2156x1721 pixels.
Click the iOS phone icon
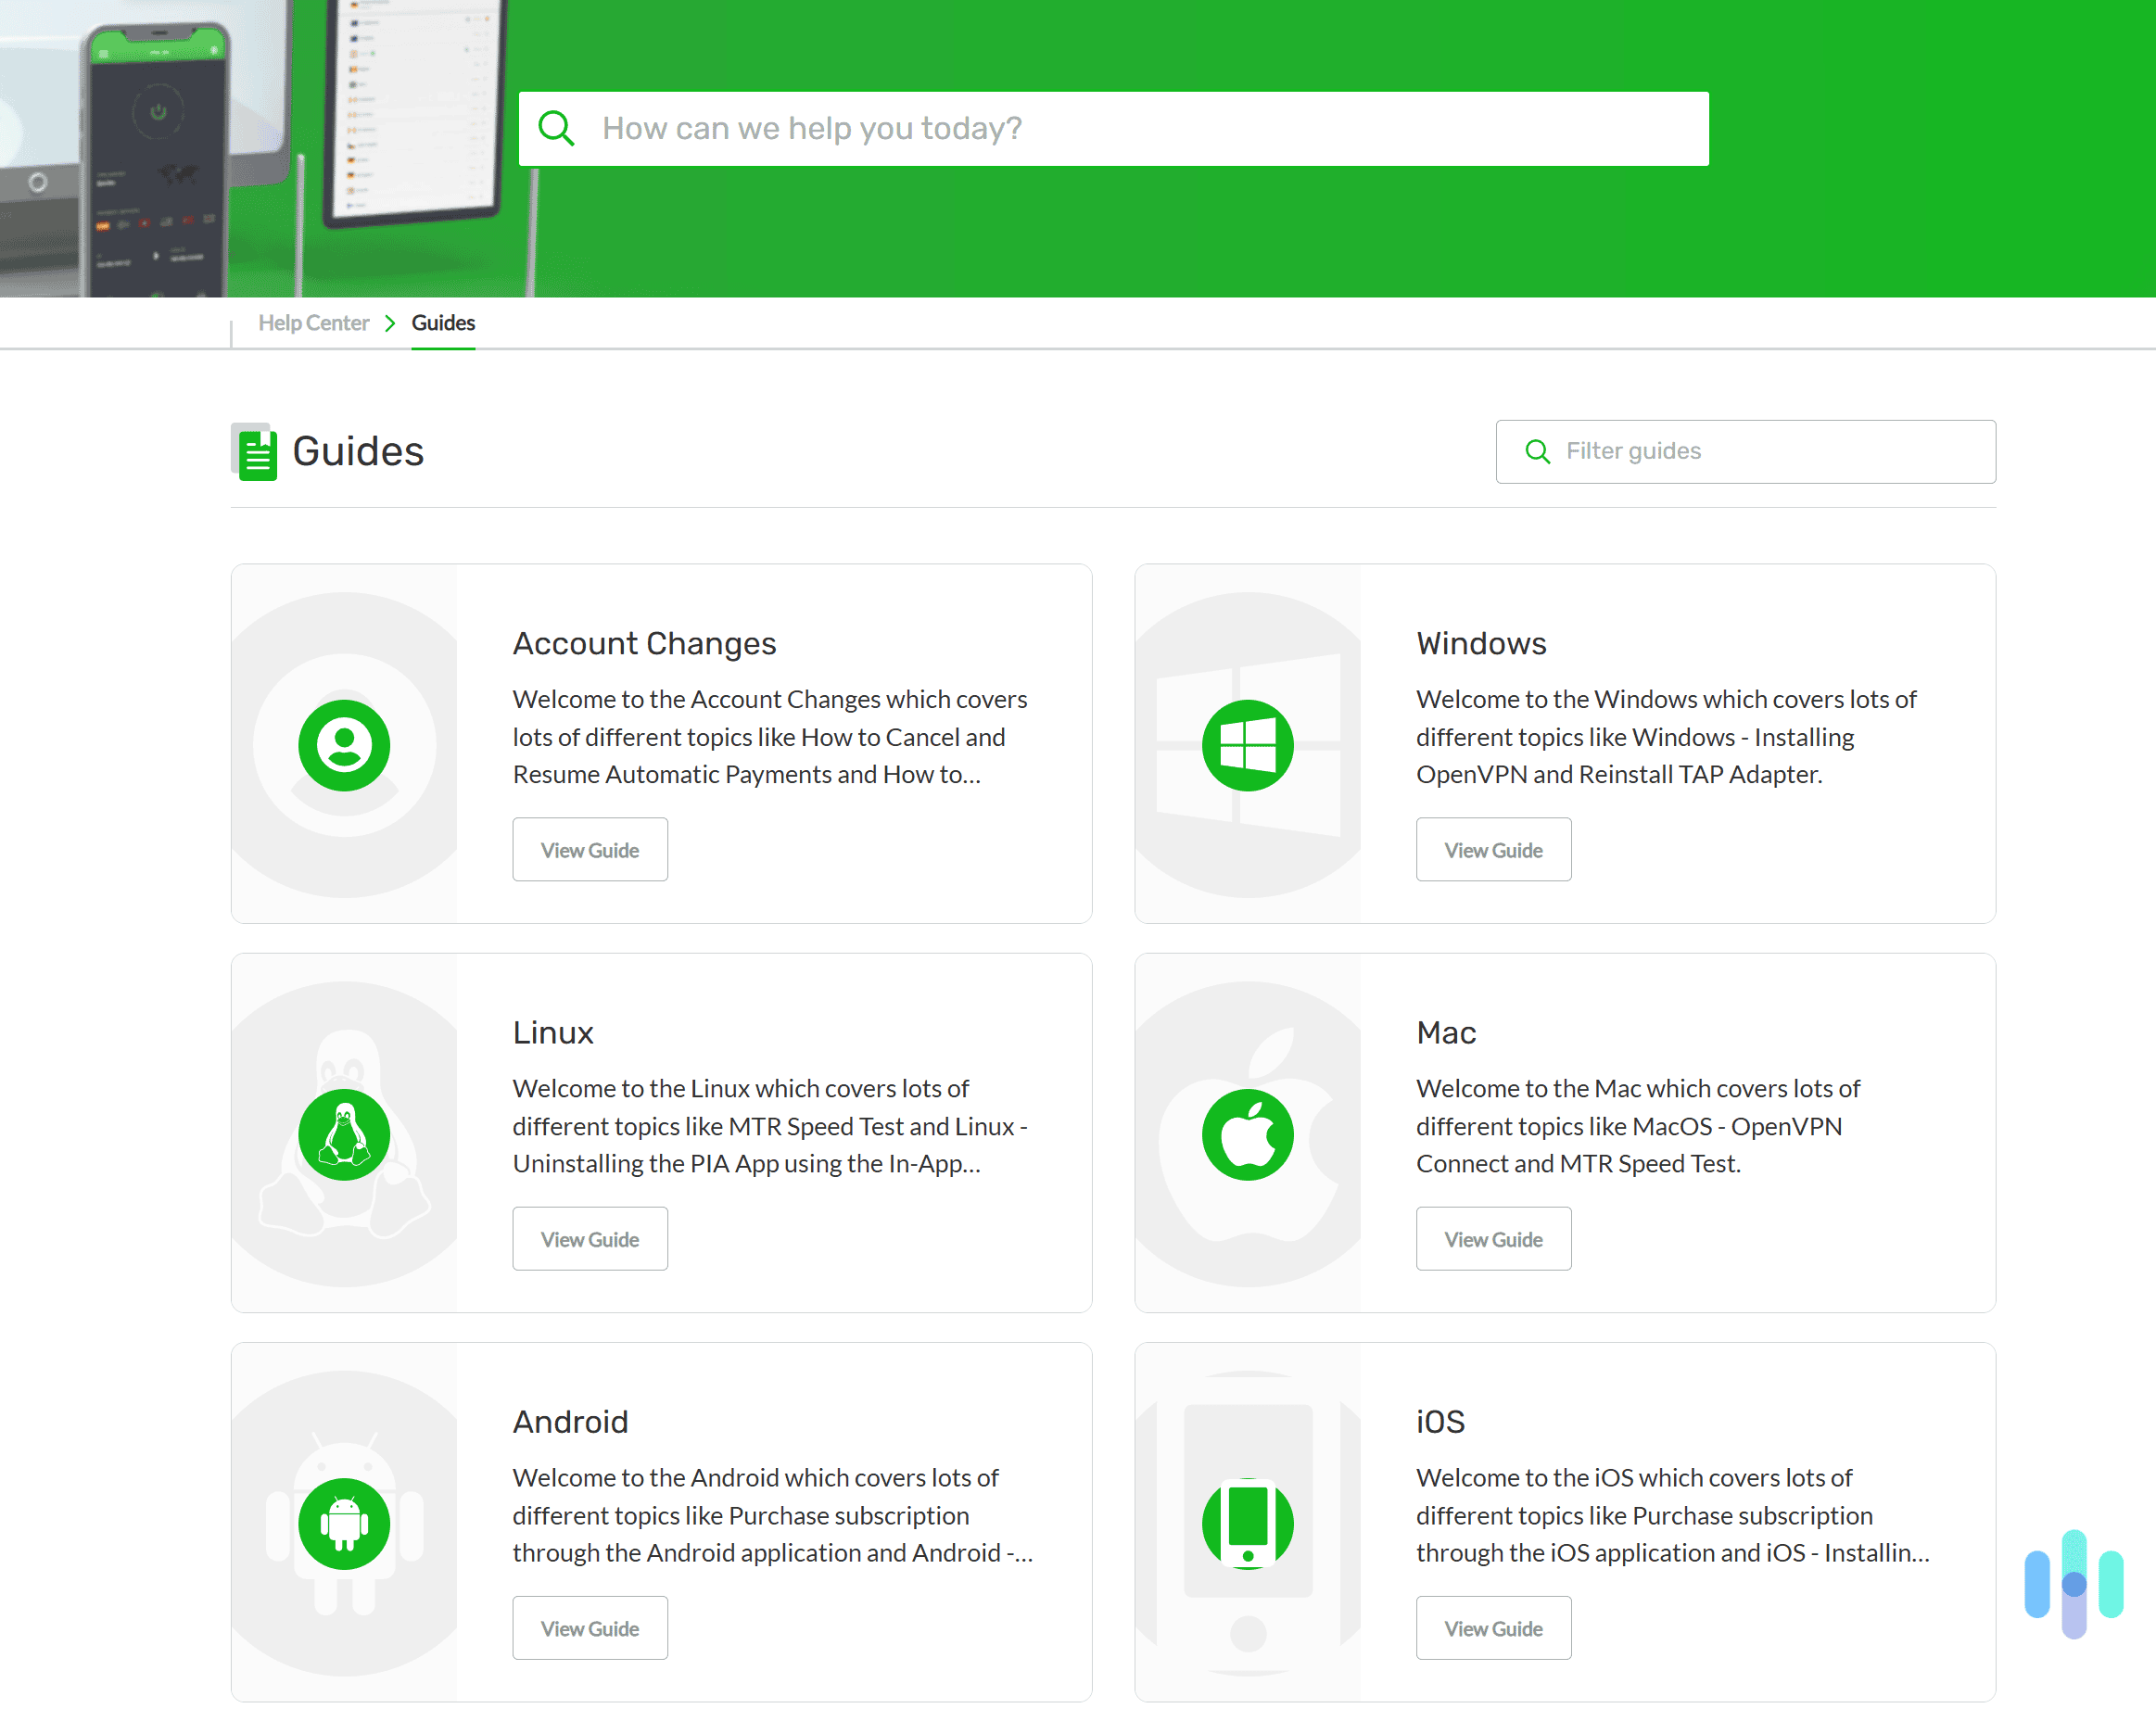(1249, 1523)
